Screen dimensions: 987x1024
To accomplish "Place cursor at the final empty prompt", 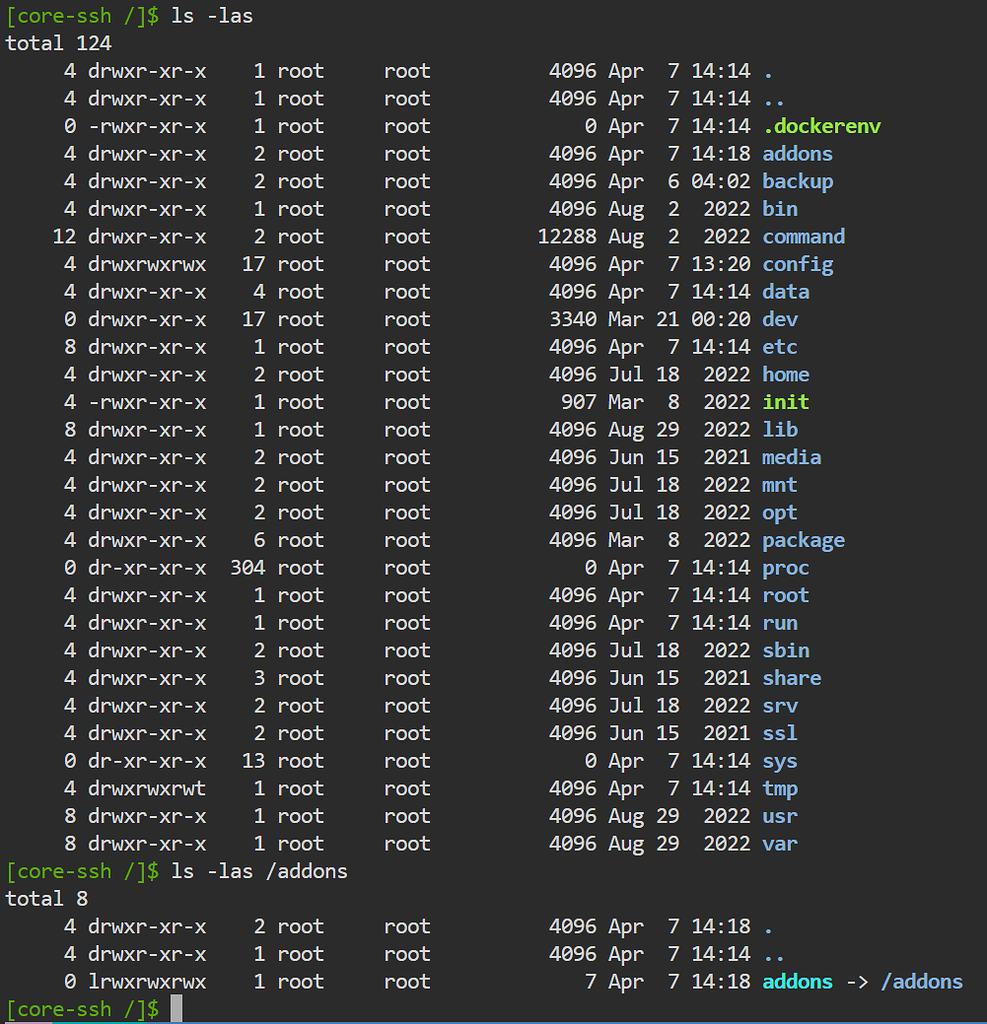I will pyautogui.click(x=177, y=1009).
